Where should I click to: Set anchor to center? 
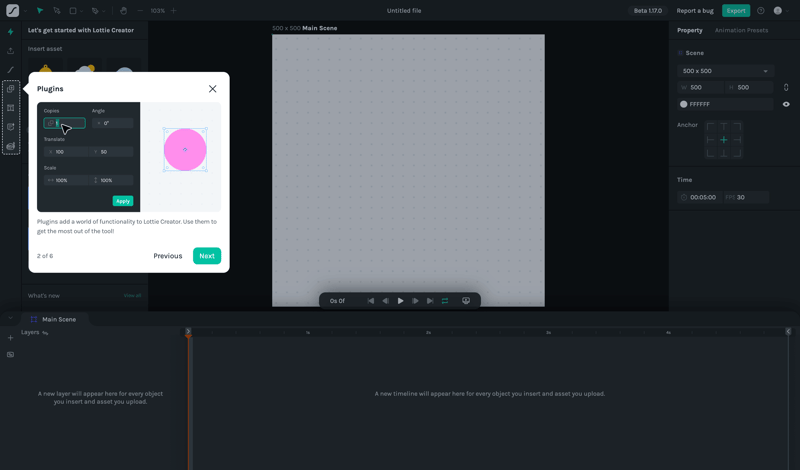[723, 140]
